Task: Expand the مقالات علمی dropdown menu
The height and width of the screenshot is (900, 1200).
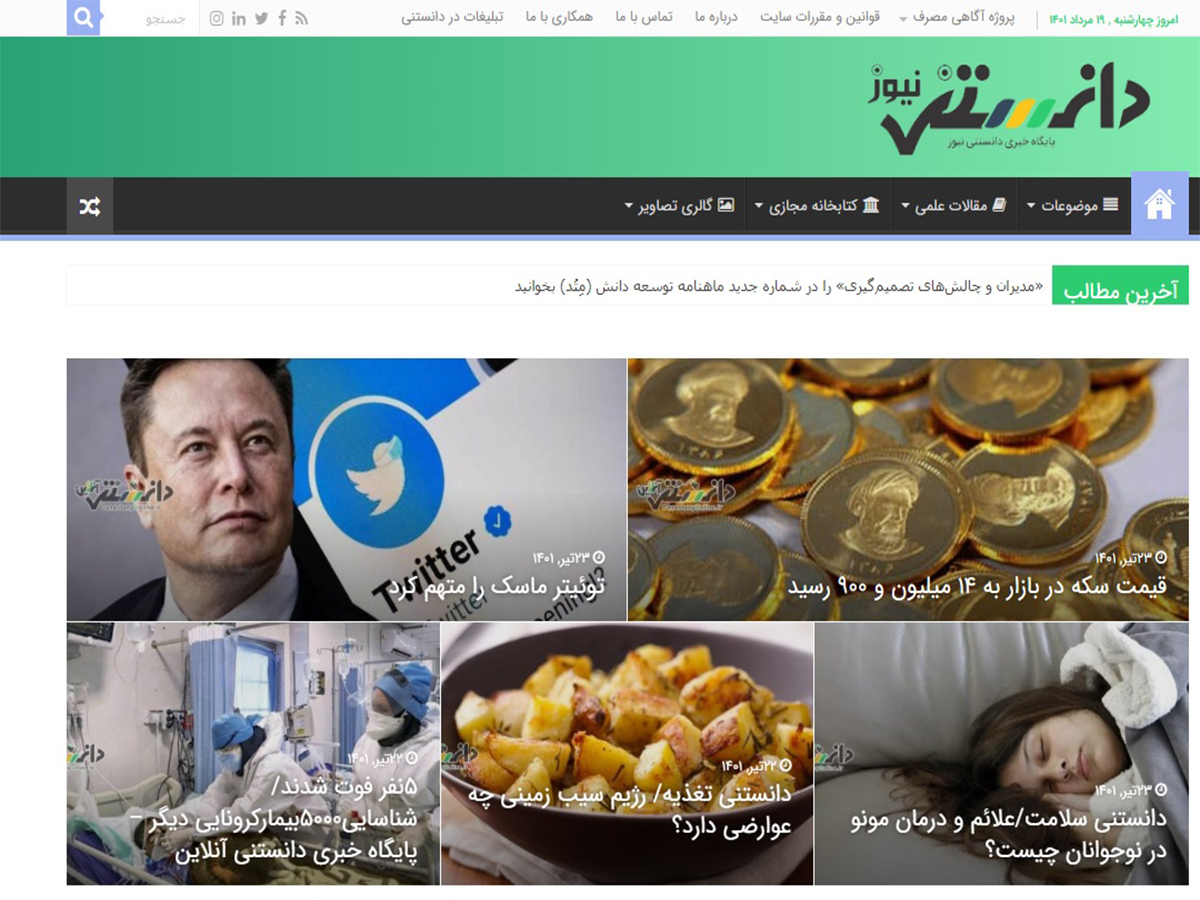Action: coord(955,206)
